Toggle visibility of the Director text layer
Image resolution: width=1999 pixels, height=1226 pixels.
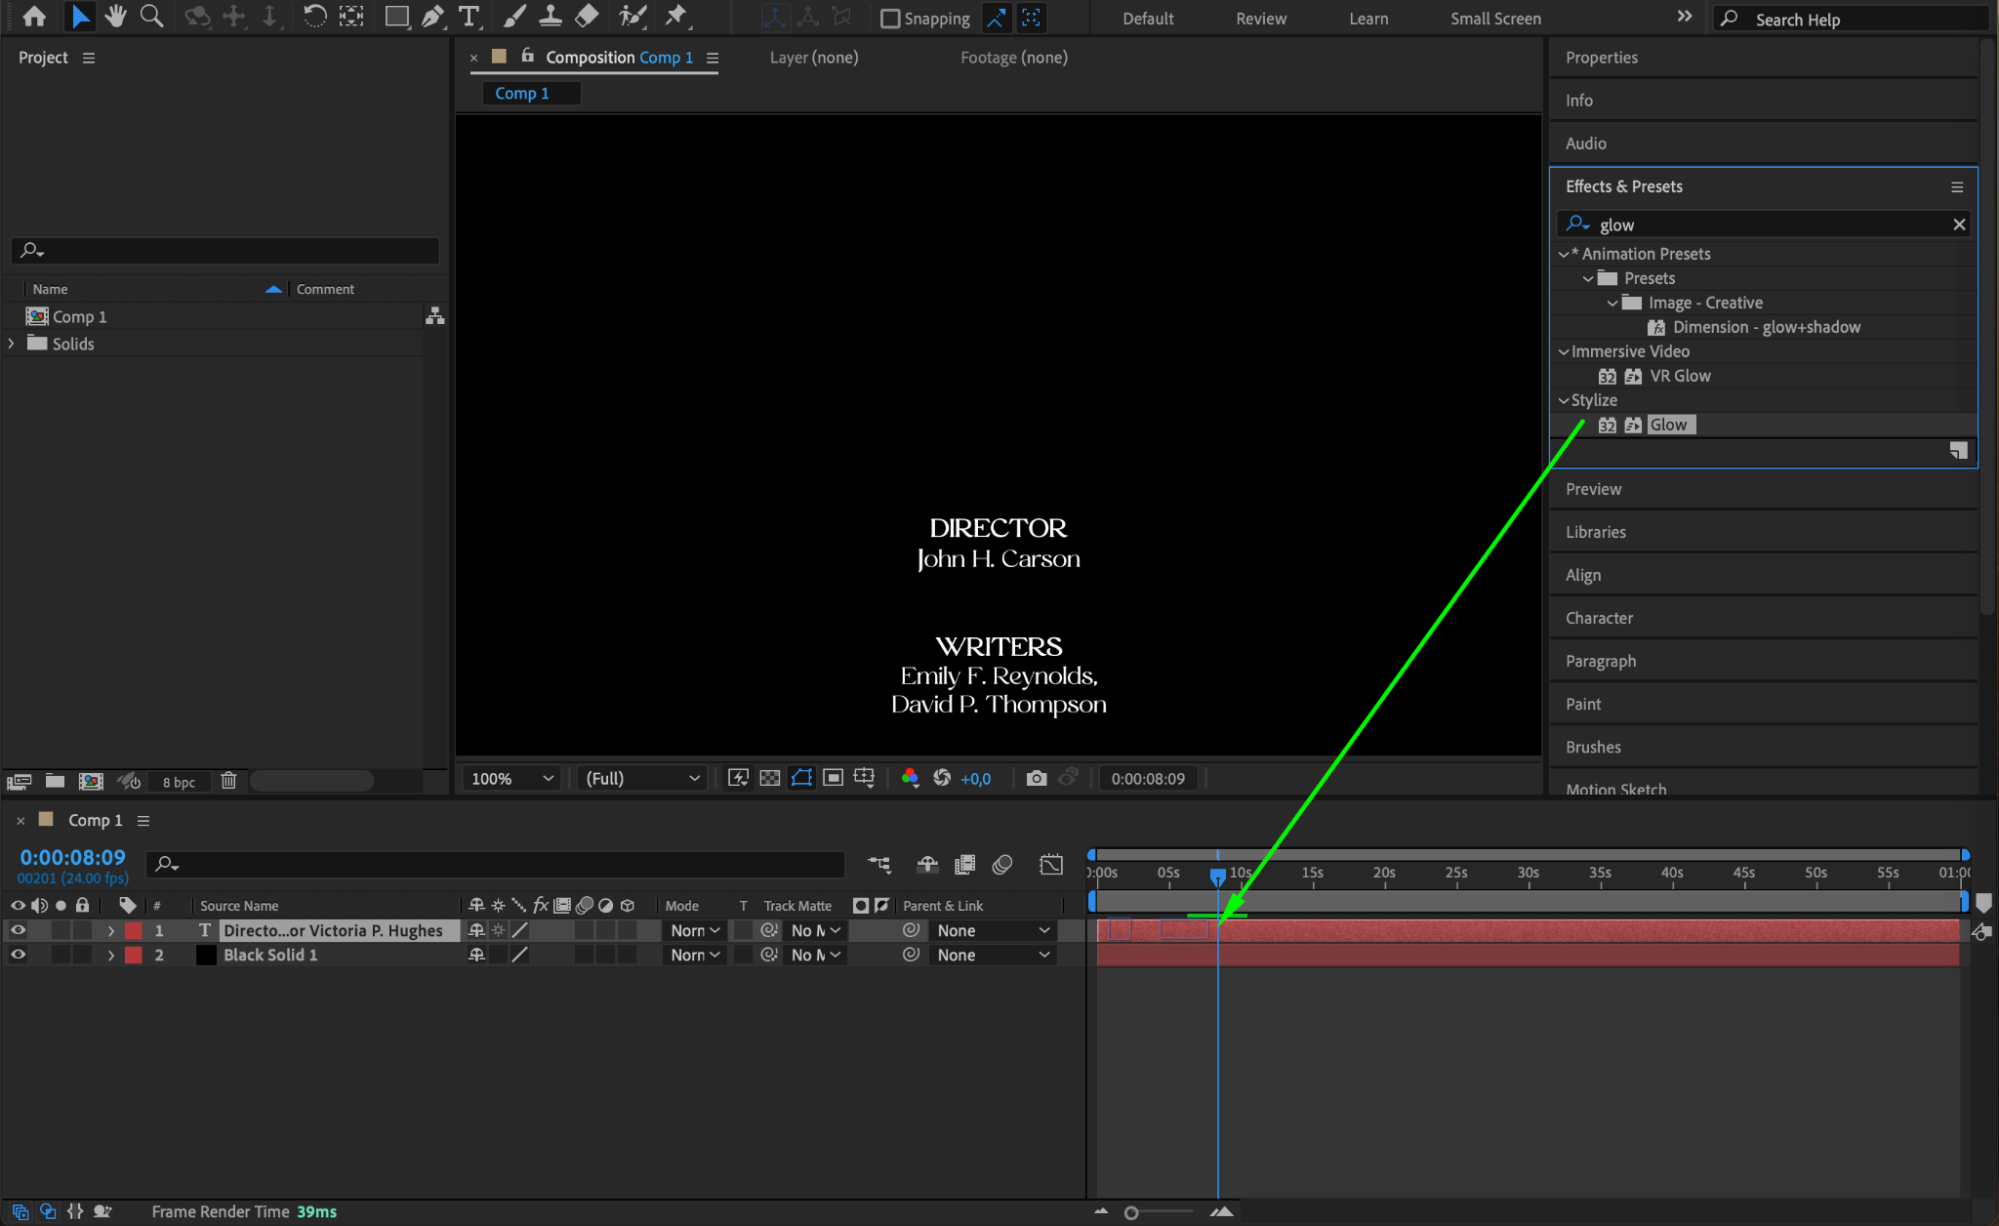18,930
